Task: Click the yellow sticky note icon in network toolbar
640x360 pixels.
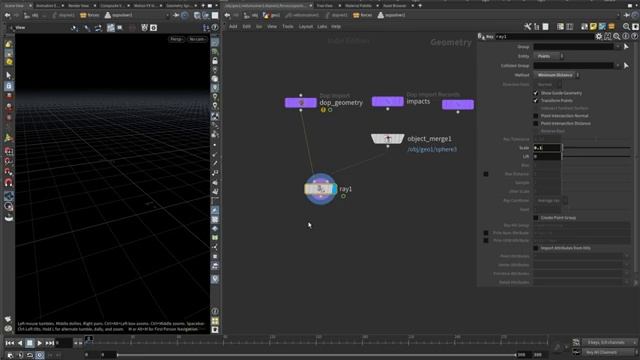Action: pyautogui.click(x=593, y=27)
